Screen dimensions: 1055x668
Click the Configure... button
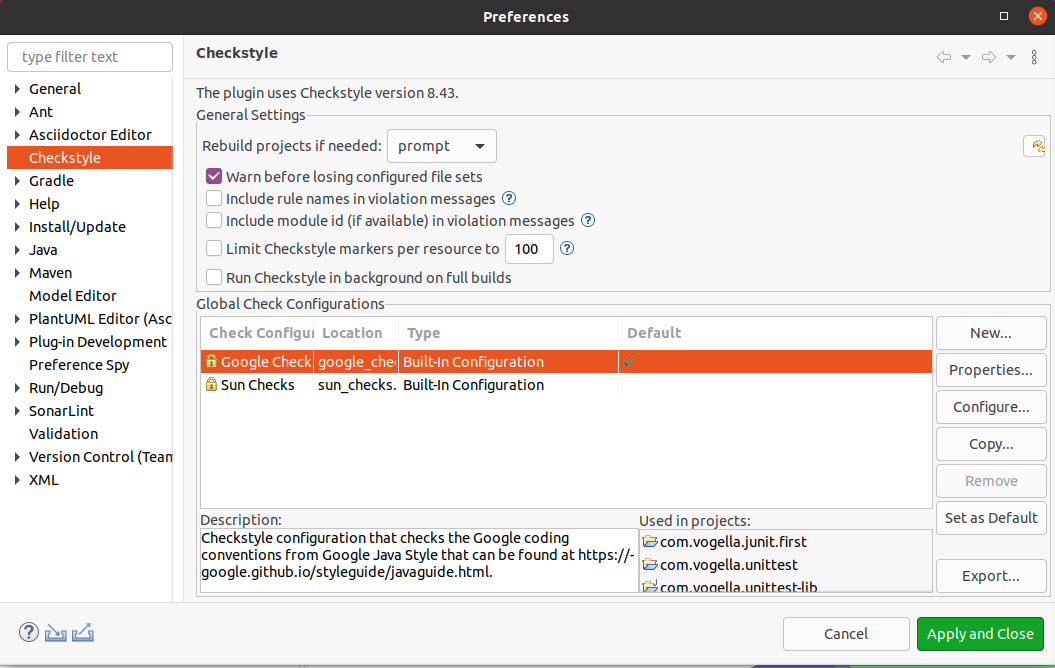pos(990,407)
